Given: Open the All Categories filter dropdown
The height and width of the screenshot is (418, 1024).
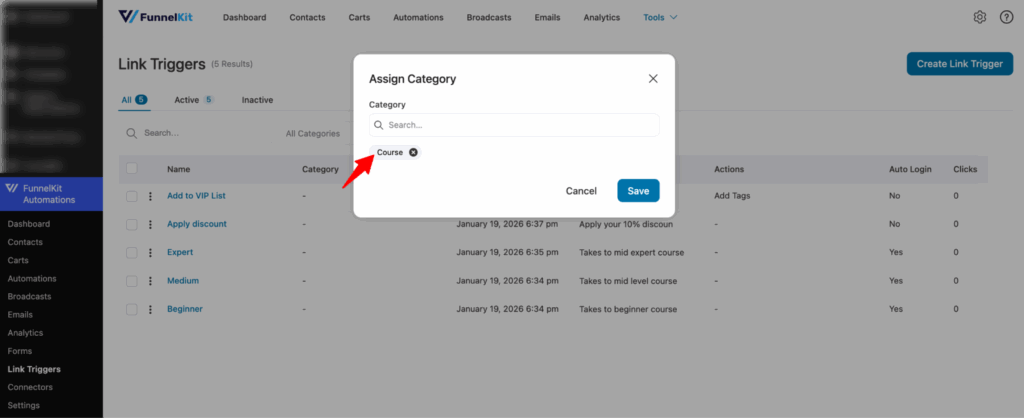Looking at the screenshot, I should (313, 133).
